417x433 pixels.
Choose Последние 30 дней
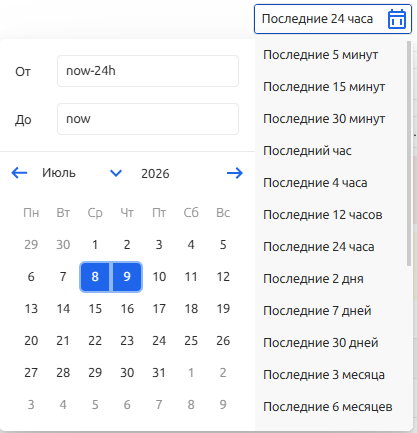tap(321, 343)
